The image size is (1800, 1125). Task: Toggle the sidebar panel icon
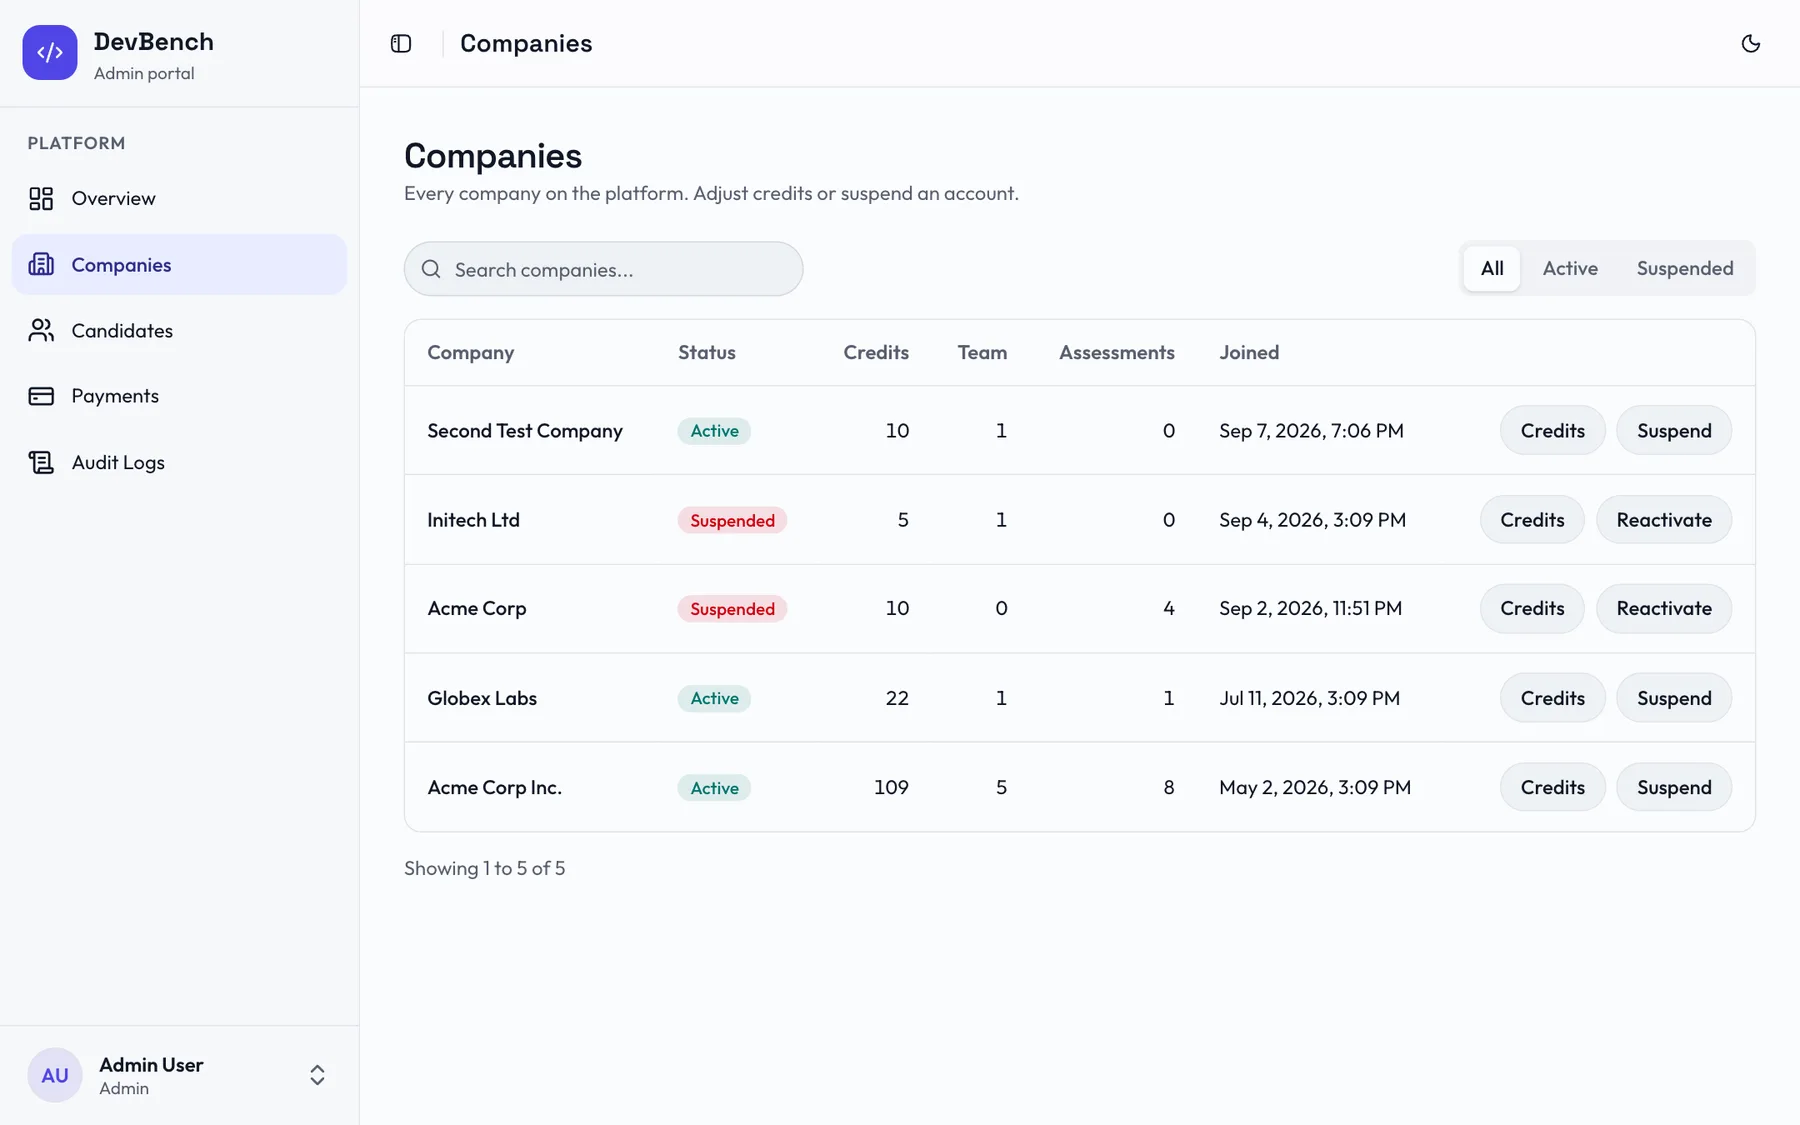401,43
